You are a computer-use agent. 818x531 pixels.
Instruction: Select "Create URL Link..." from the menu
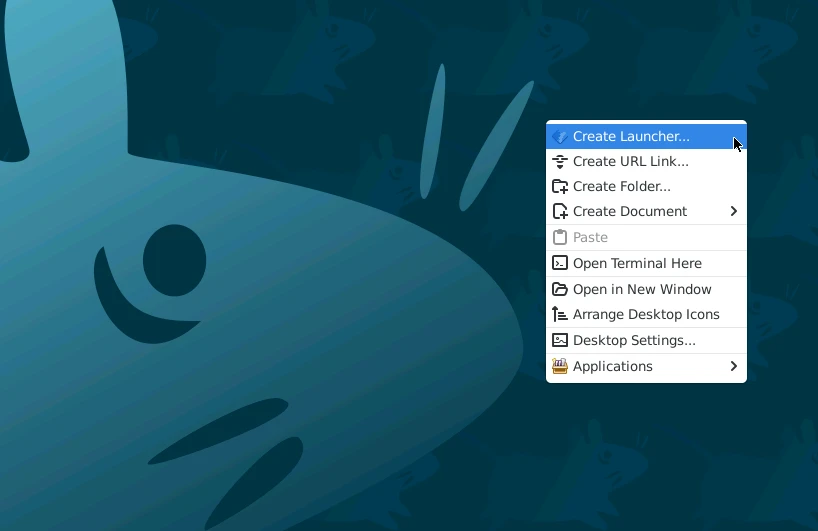630,161
